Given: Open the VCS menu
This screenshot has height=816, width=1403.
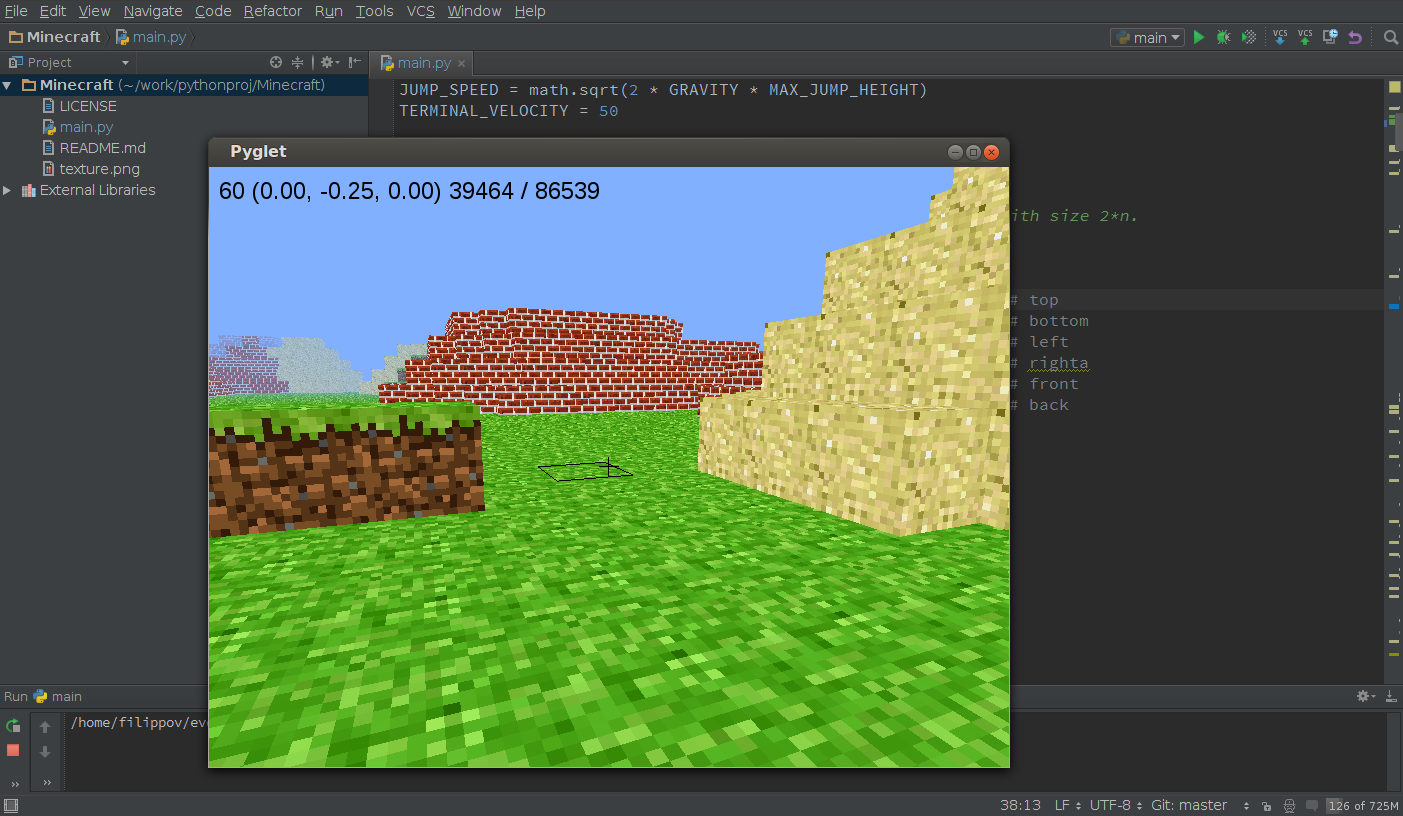Looking at the screenshot, I should (x=421, y=11).
